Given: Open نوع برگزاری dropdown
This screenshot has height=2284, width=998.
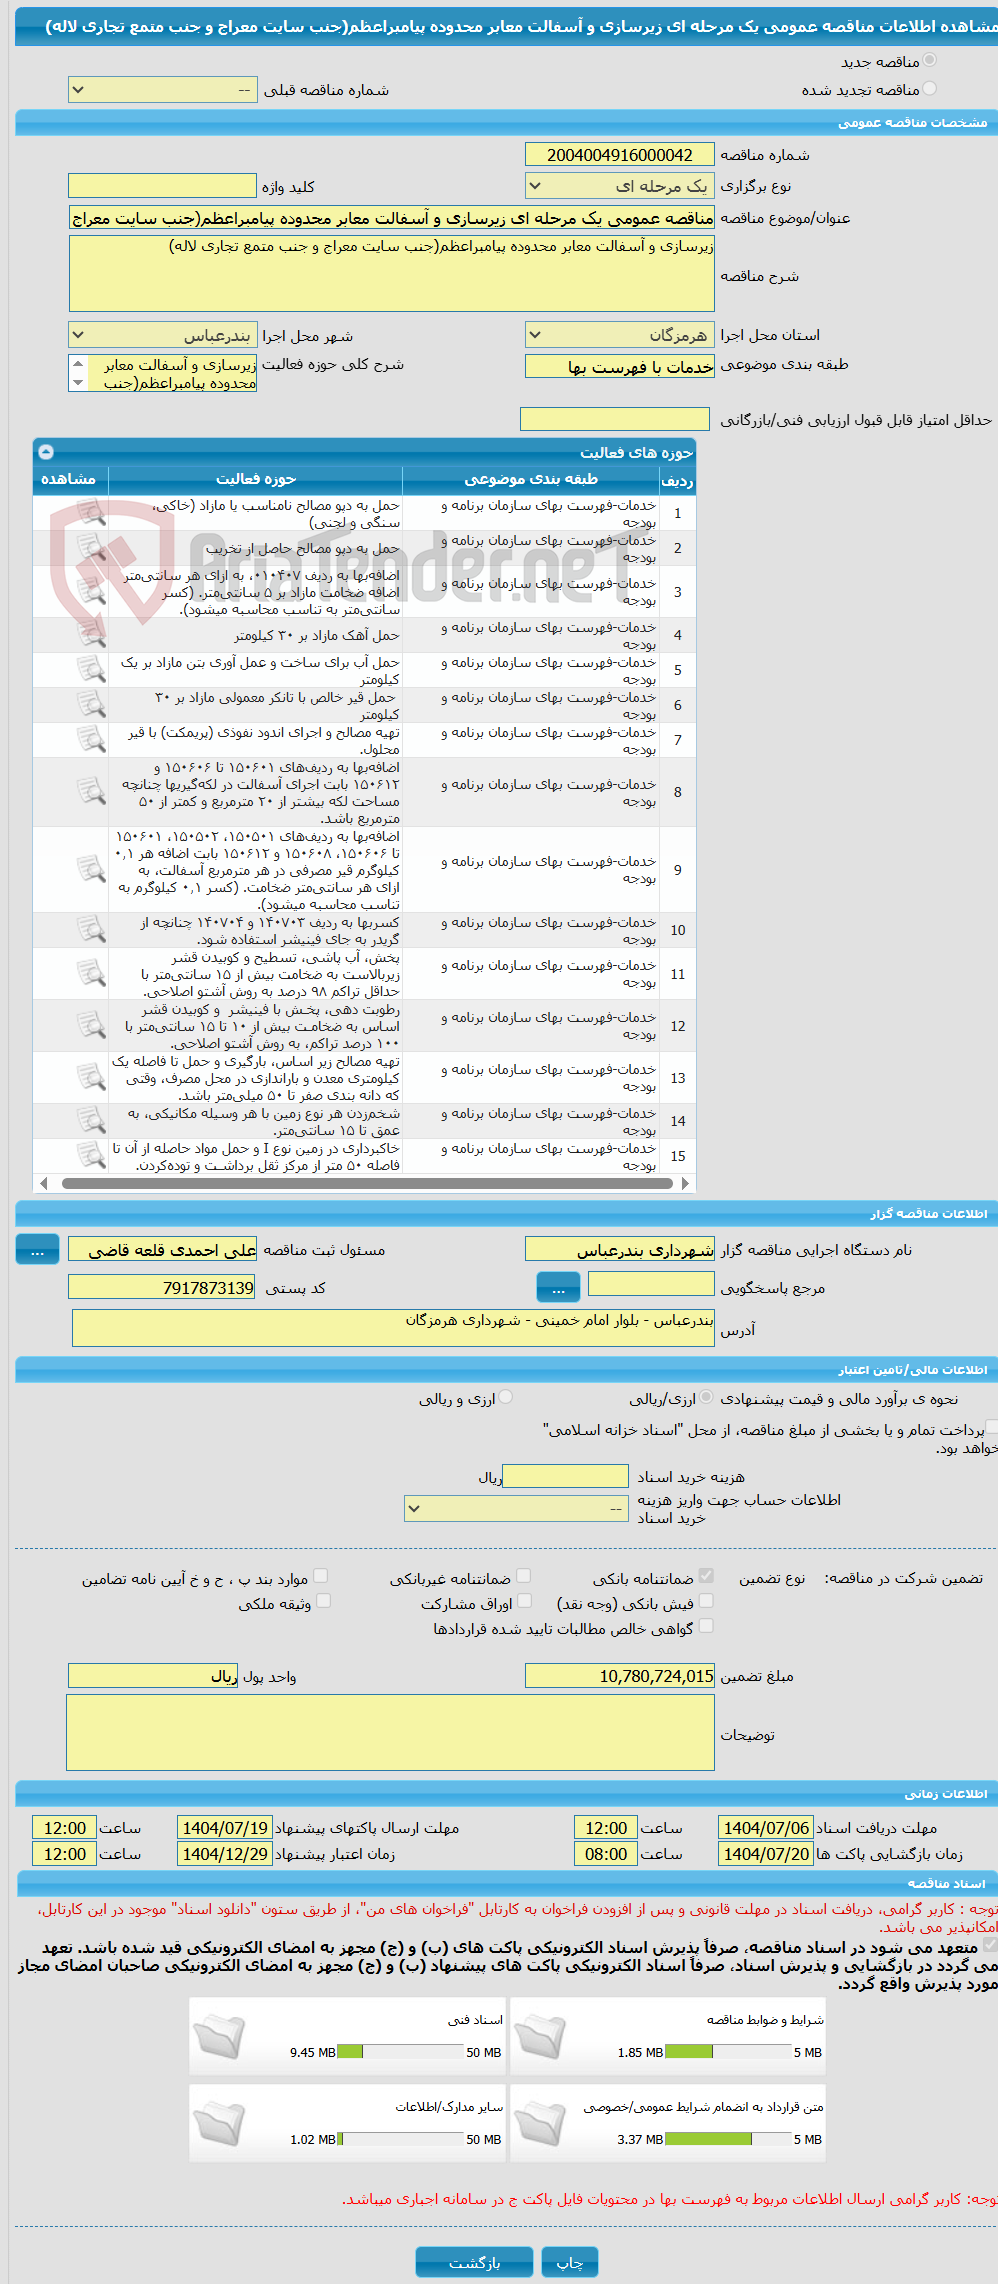Looking at the screenshot, I should click(620, 186).
